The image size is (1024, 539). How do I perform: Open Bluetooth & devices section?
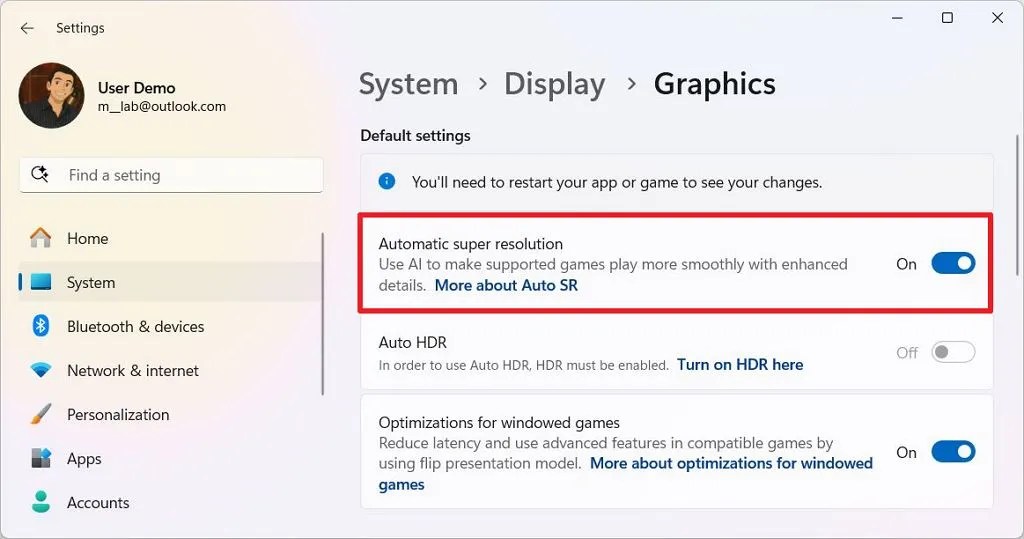[171, 326]
